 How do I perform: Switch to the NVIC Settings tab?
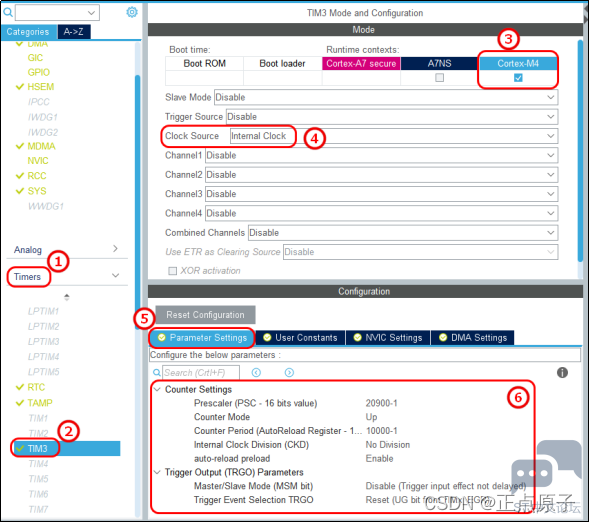click(388, 338)
